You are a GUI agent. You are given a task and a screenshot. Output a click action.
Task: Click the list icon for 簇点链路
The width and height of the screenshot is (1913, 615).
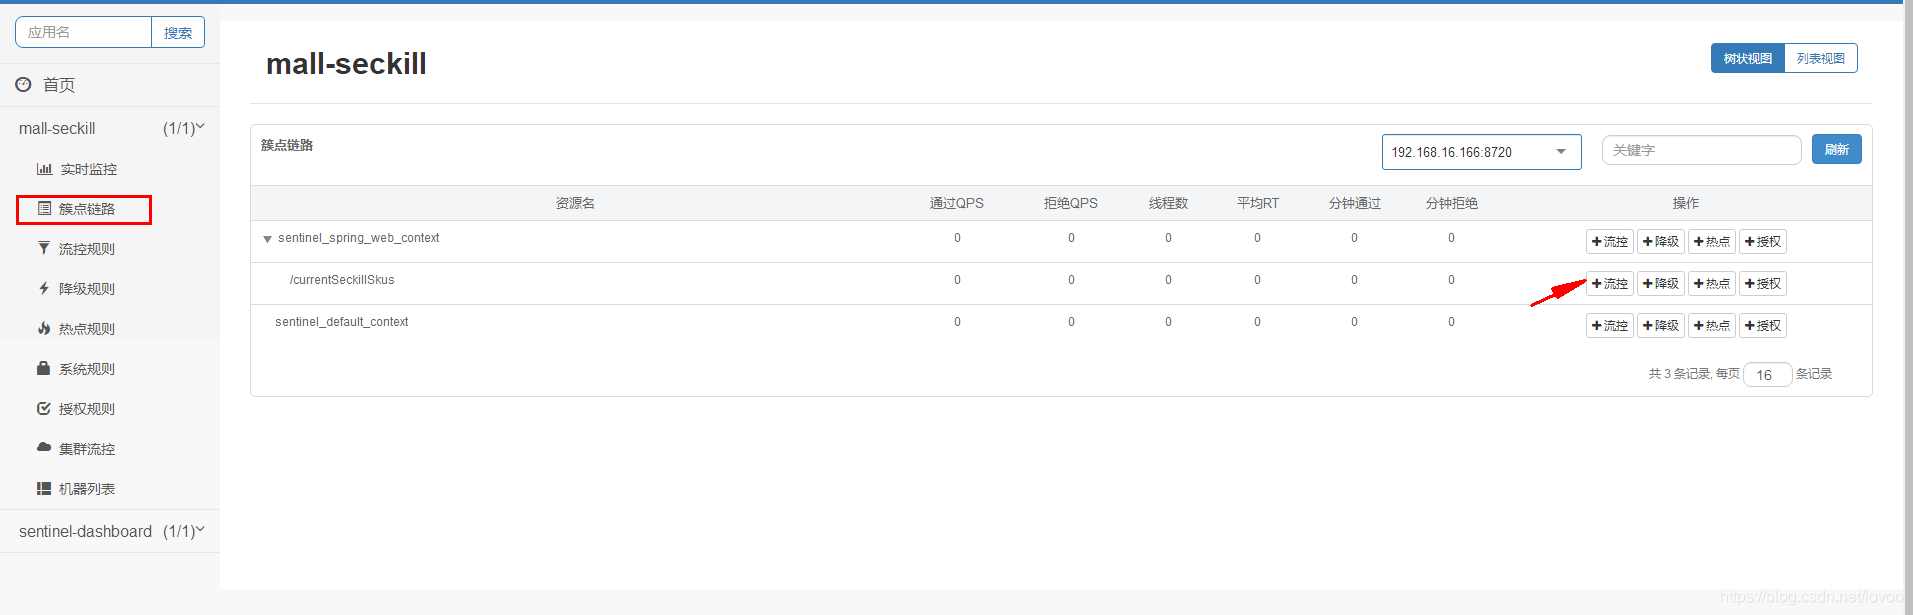44,208
